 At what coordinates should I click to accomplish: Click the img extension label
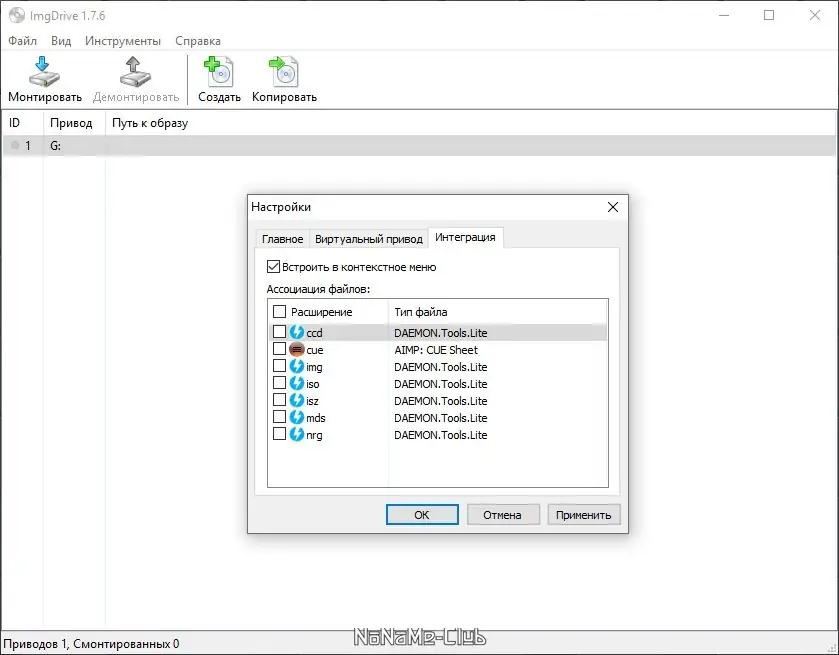click(314, 367)
